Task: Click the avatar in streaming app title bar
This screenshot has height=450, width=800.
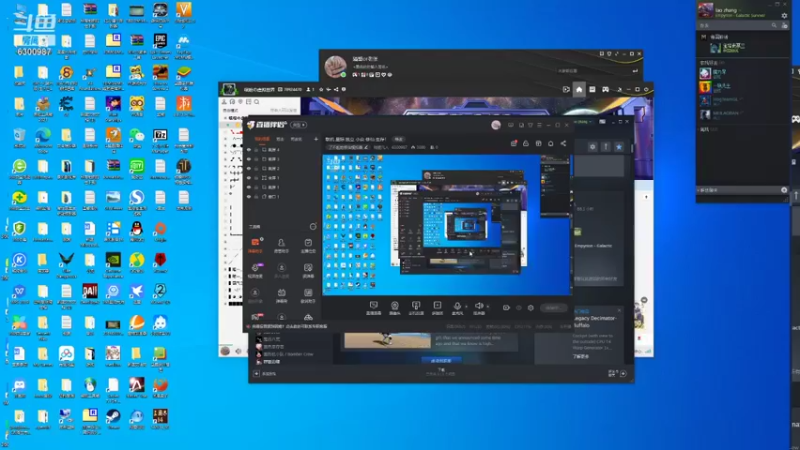Action: click(496, 125)
